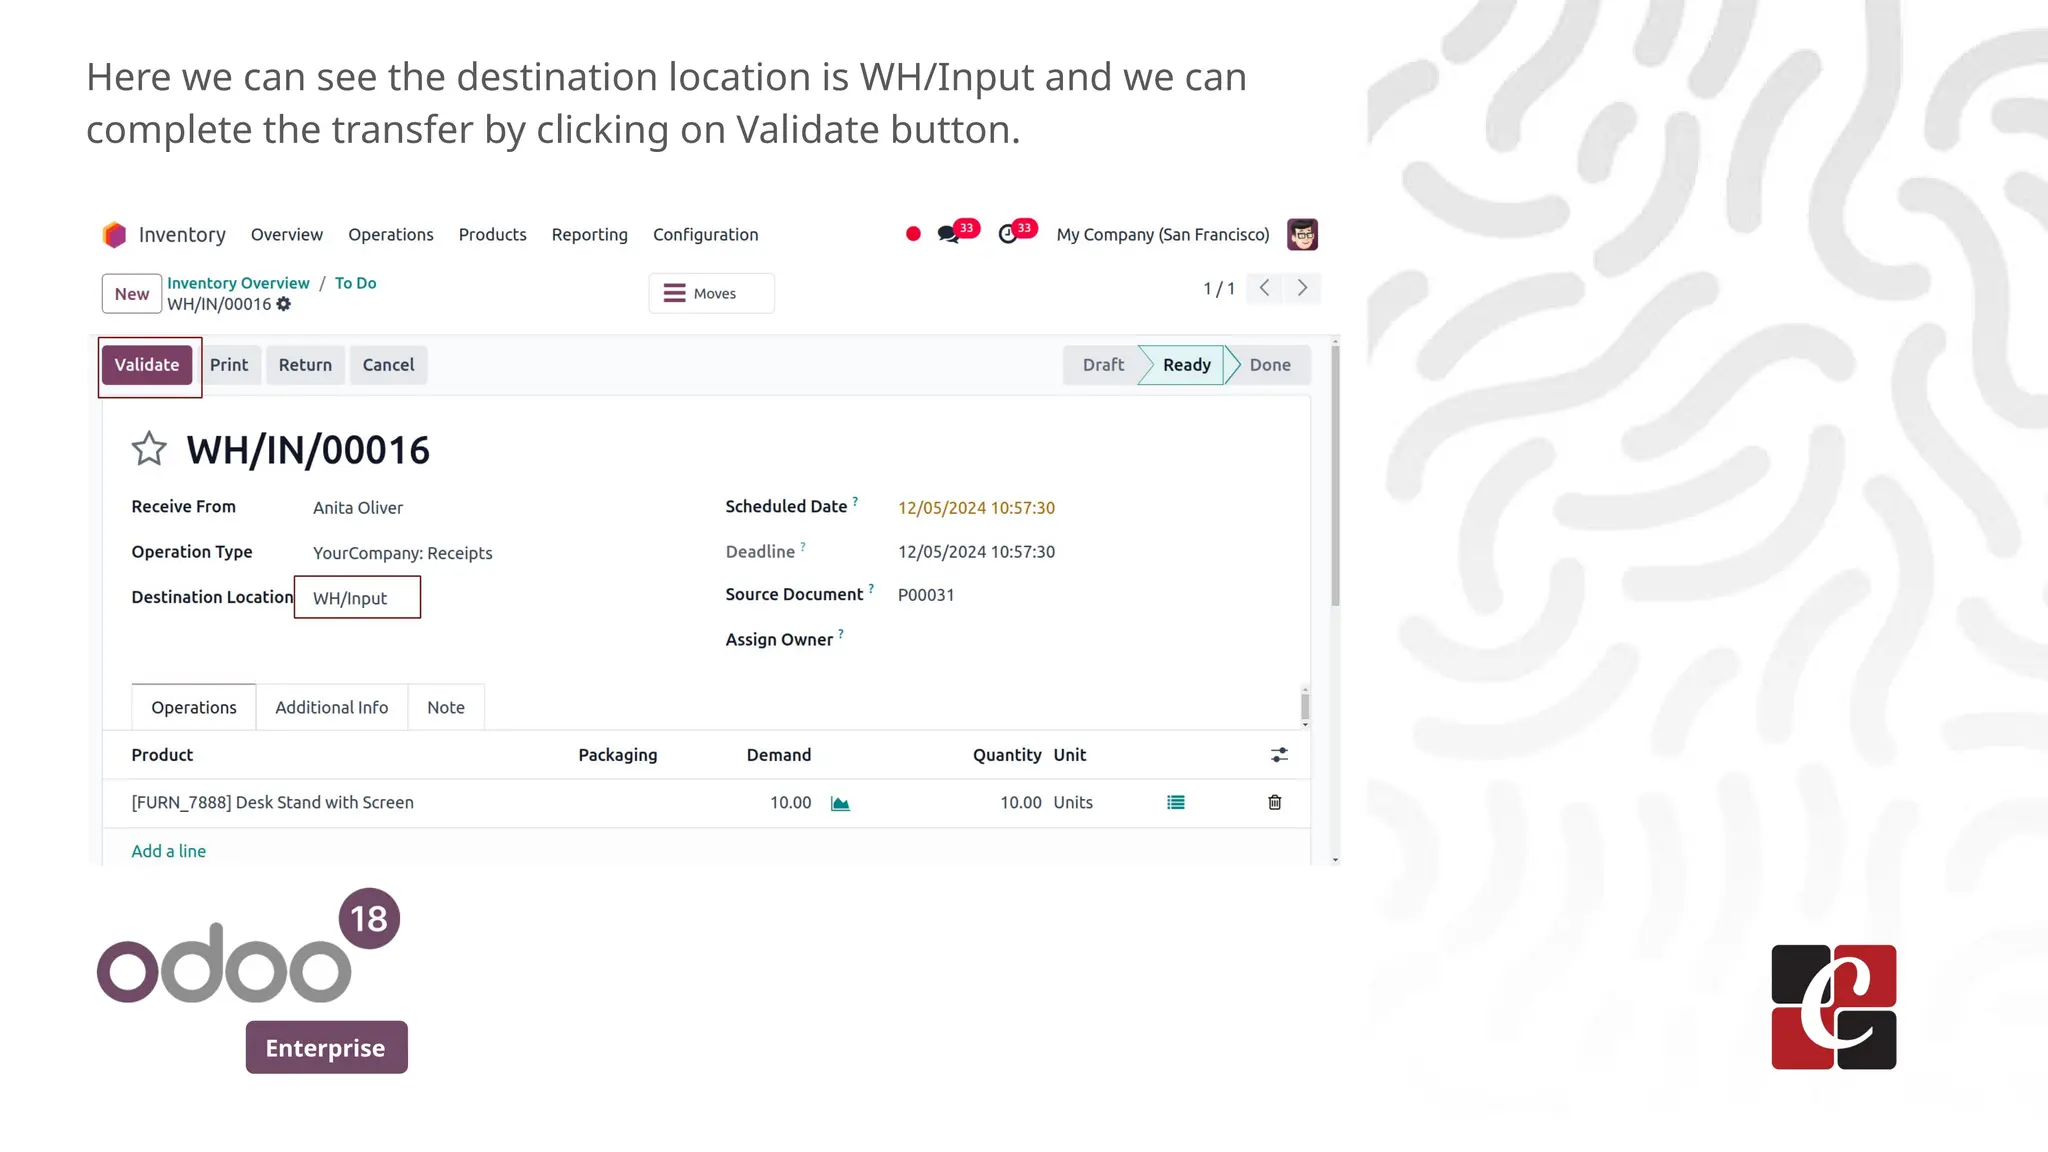
Task: Select the Ready status stage
Action: pos(1186,365)
